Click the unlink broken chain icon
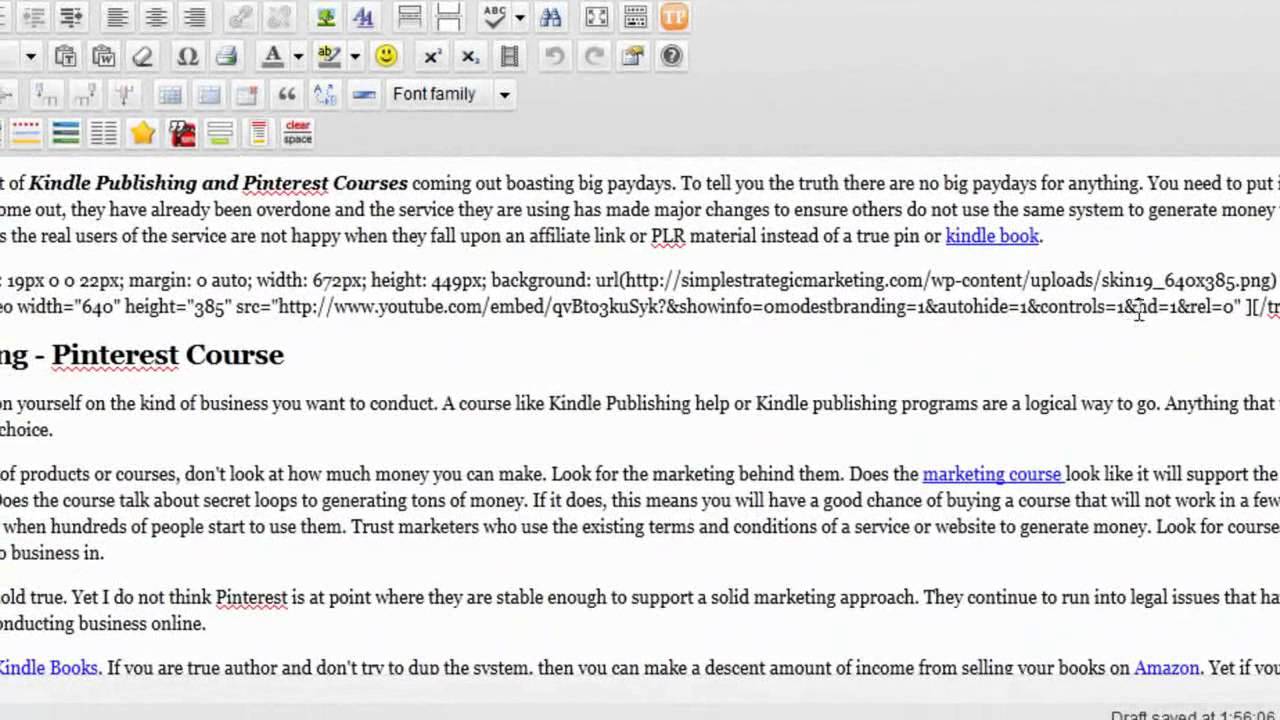 [x=280, y=17]
